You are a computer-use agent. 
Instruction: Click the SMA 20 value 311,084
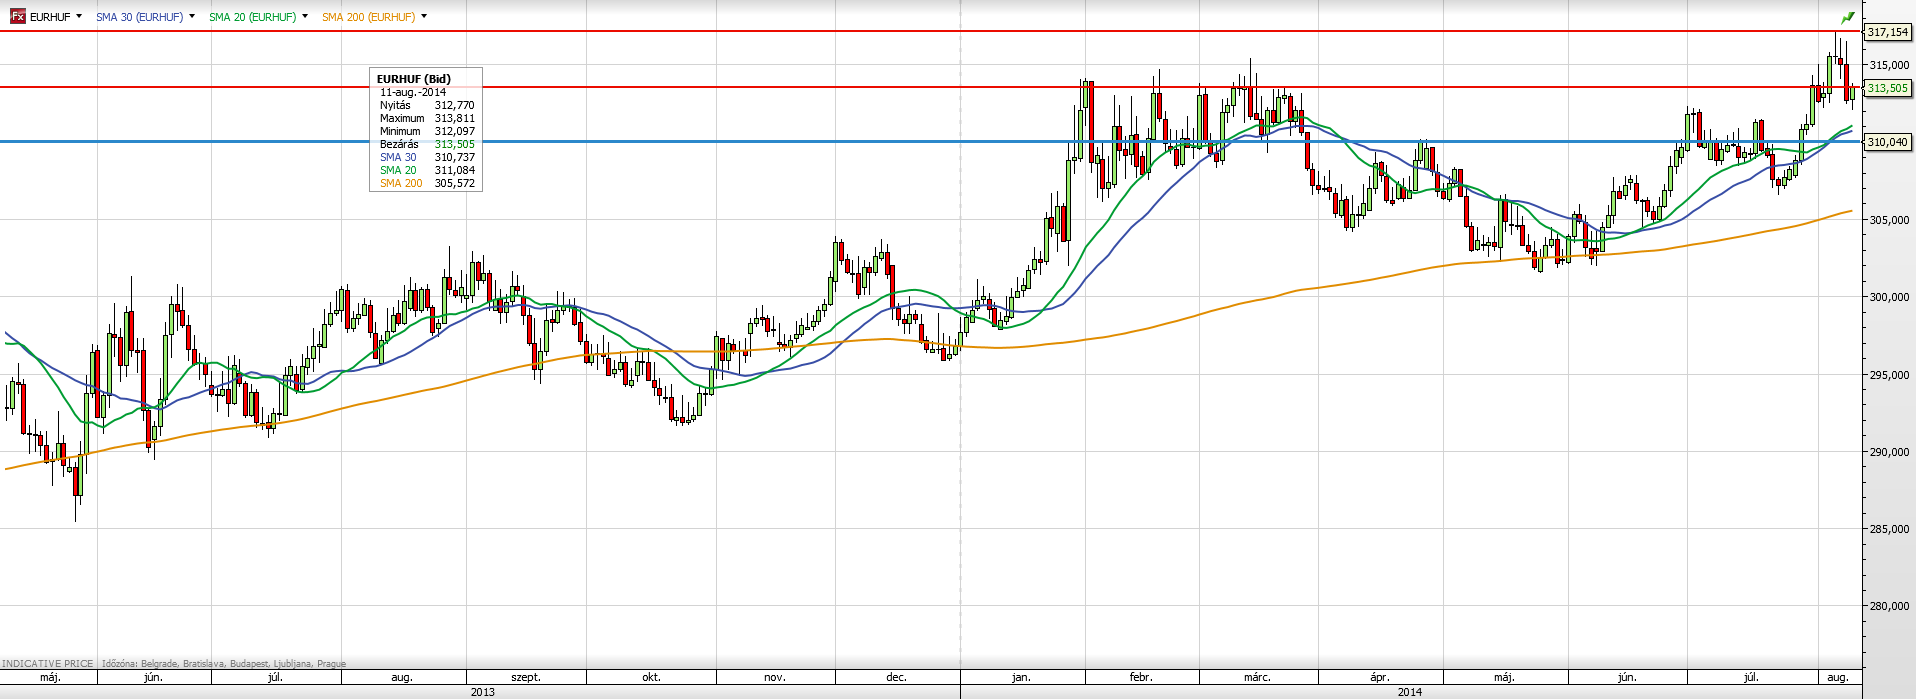[x=454, y=170]
